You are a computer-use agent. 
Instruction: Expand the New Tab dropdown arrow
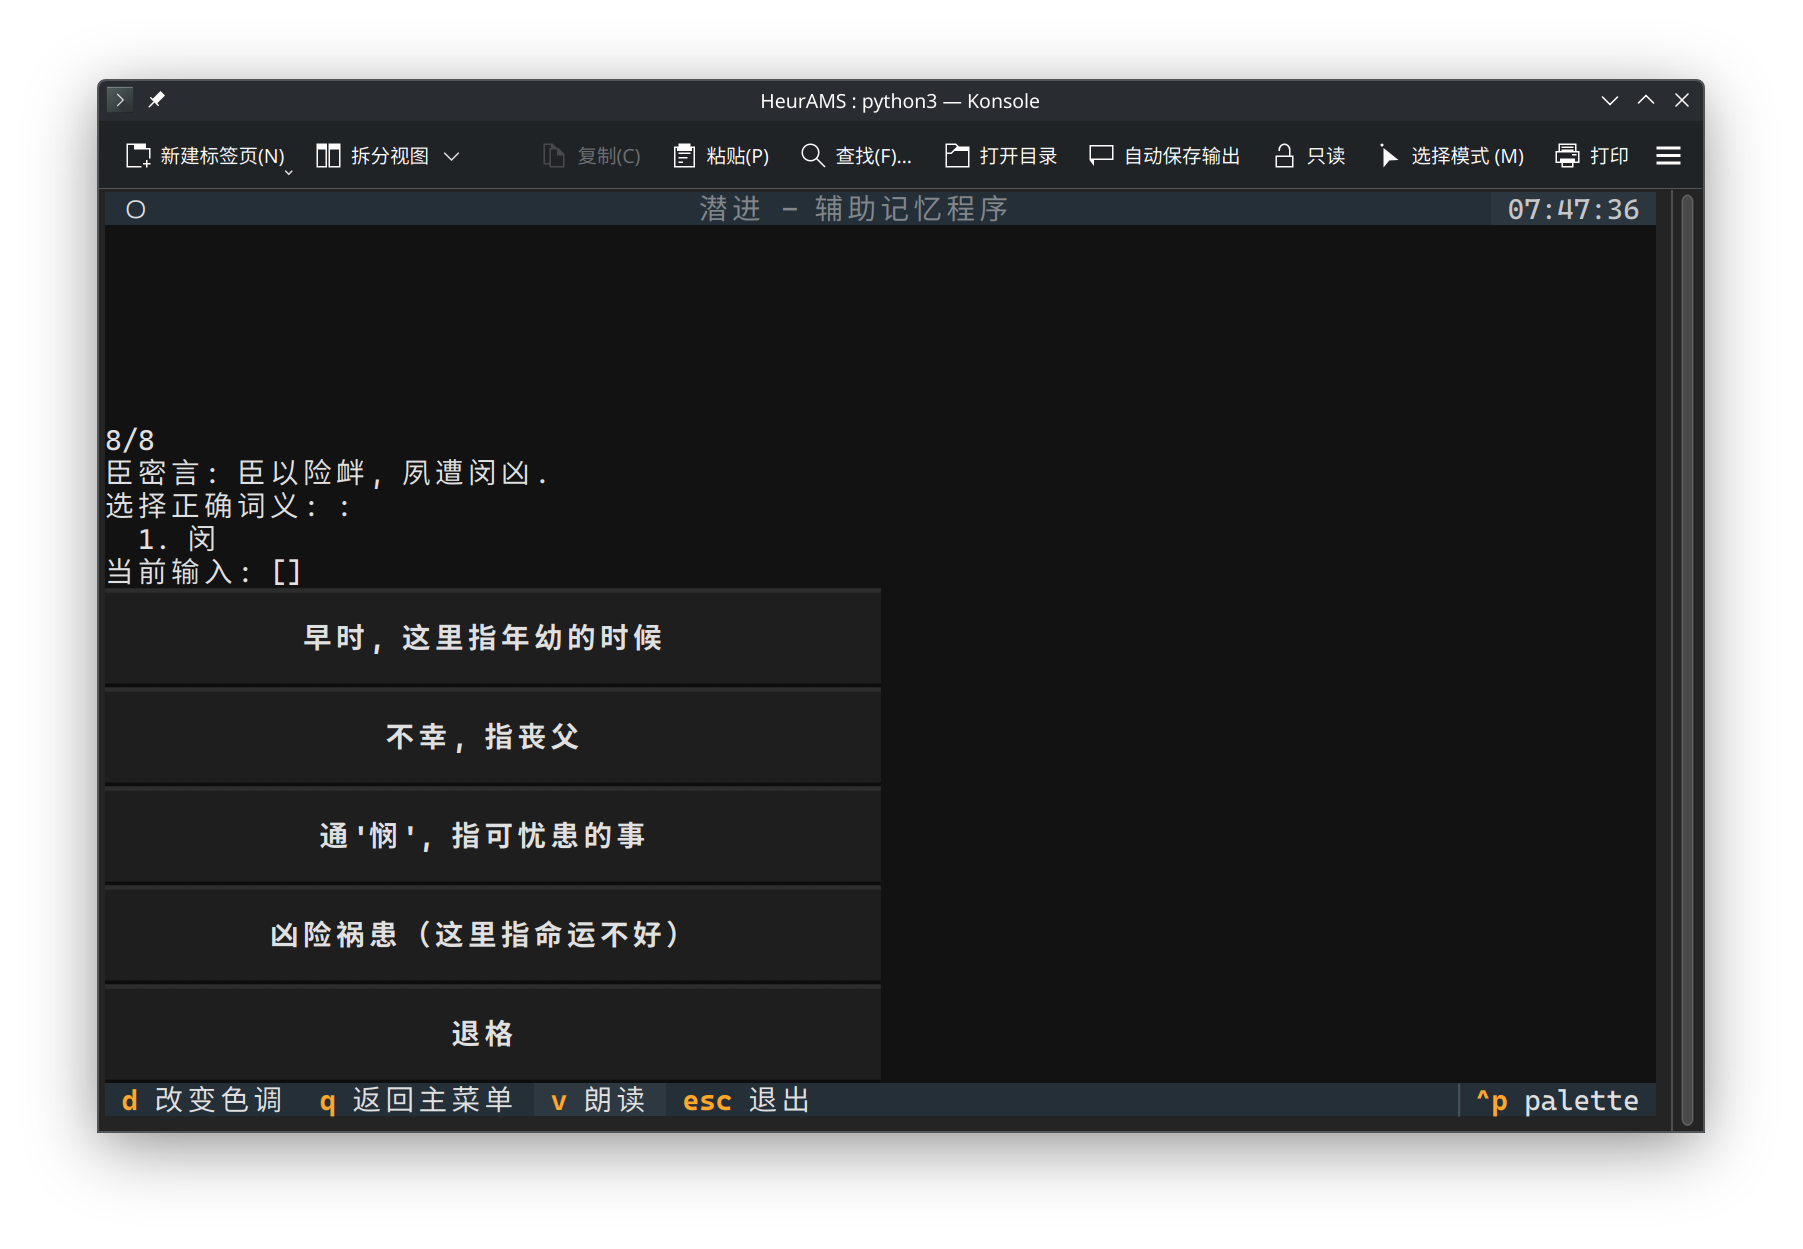pyautogui.click(x=289, y=172)
